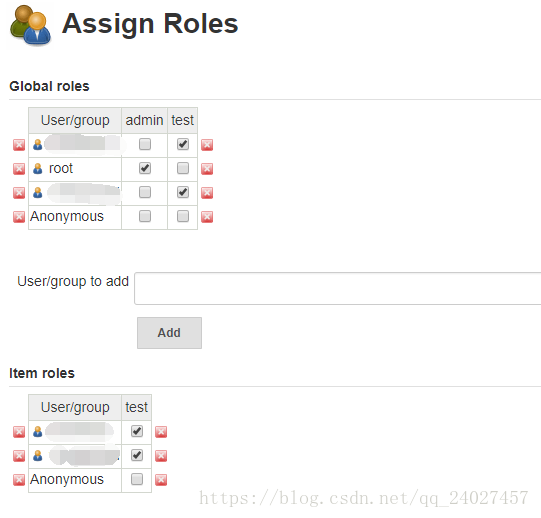
Task: Click right red X of second item role row
Action: click(x=161, y=456)
